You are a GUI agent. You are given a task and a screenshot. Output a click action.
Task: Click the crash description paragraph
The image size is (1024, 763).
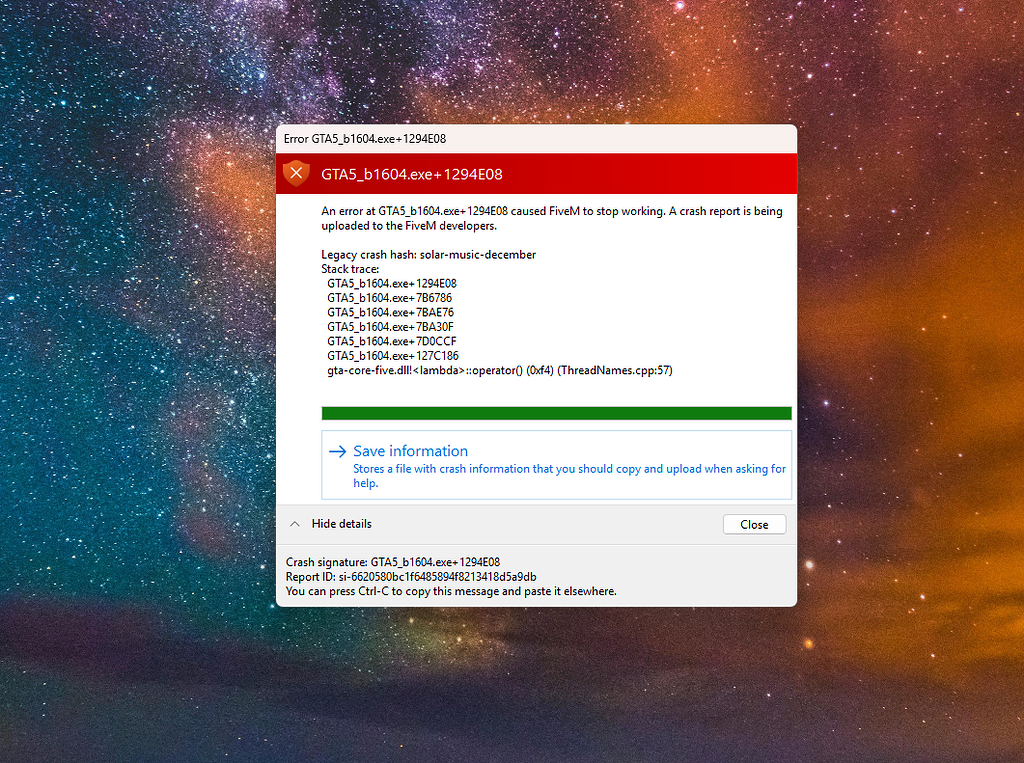pos(550,218)
